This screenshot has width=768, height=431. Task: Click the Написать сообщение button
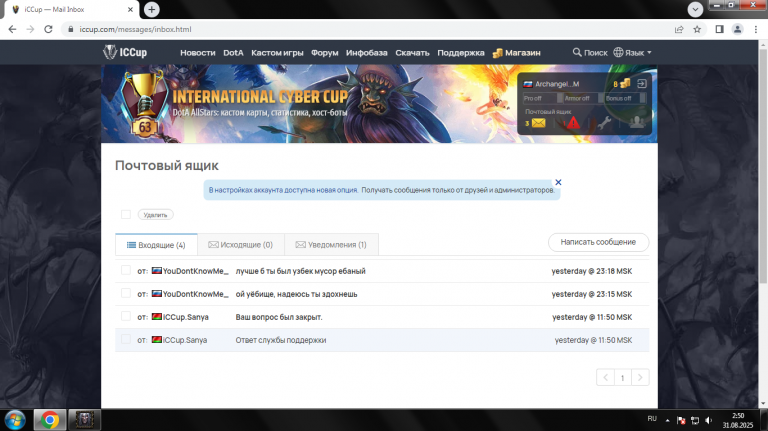click(x=598, y=242)
